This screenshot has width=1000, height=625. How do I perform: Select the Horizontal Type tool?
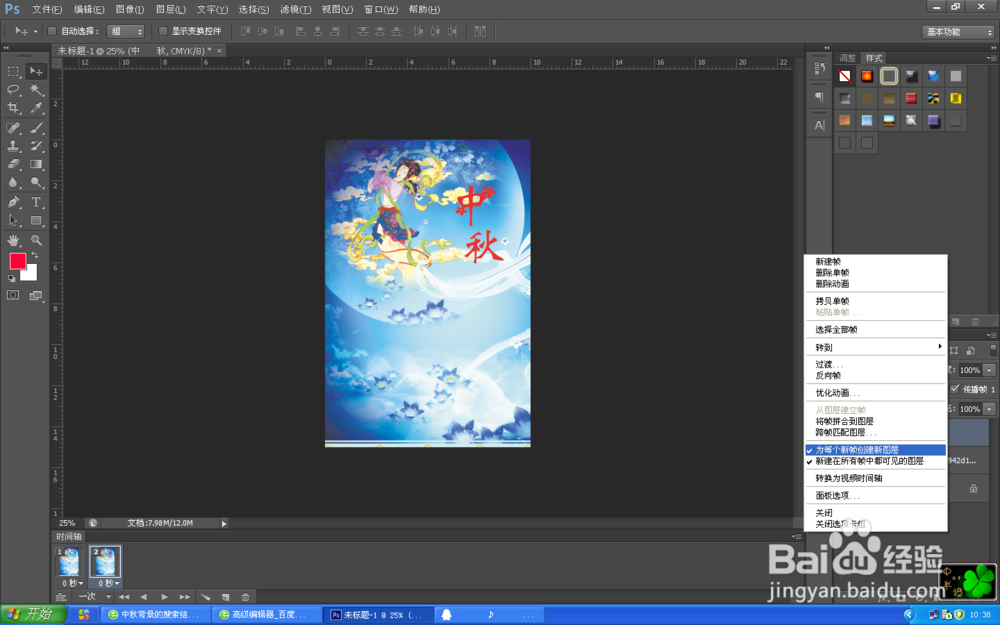click(36, 202)
